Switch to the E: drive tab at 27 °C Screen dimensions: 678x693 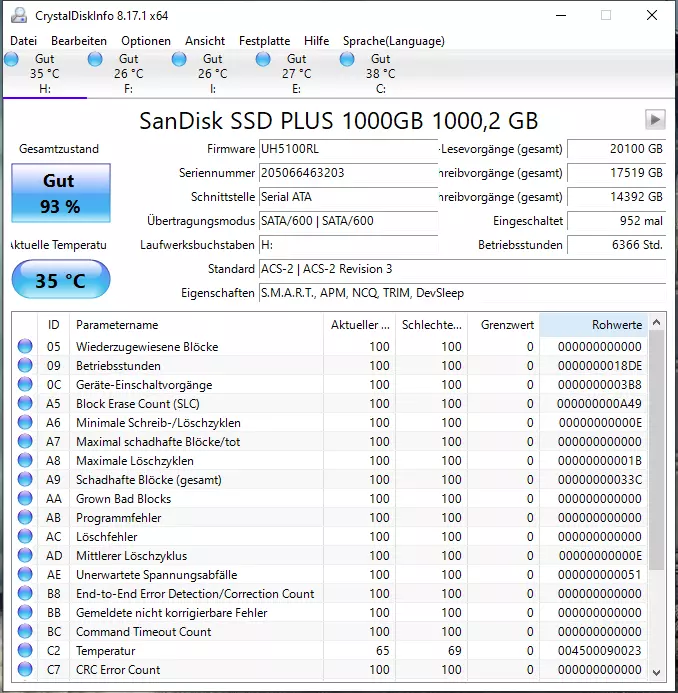click(x=296, y=73)
